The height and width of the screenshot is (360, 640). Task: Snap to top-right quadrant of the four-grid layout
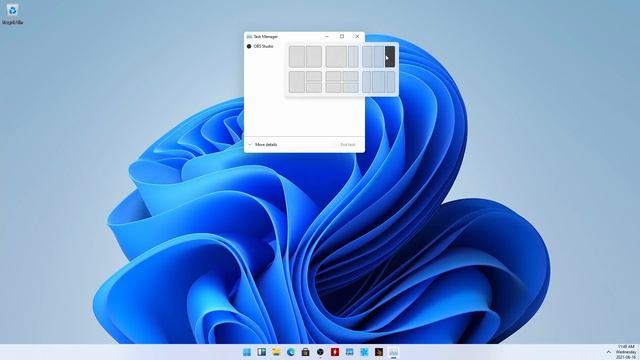coord(351,76)
